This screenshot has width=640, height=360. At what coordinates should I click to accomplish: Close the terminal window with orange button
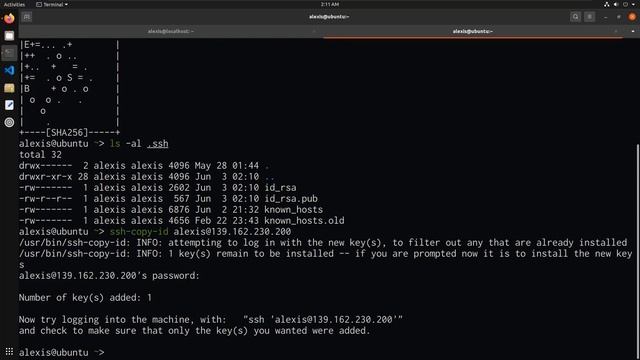(632, 17)
